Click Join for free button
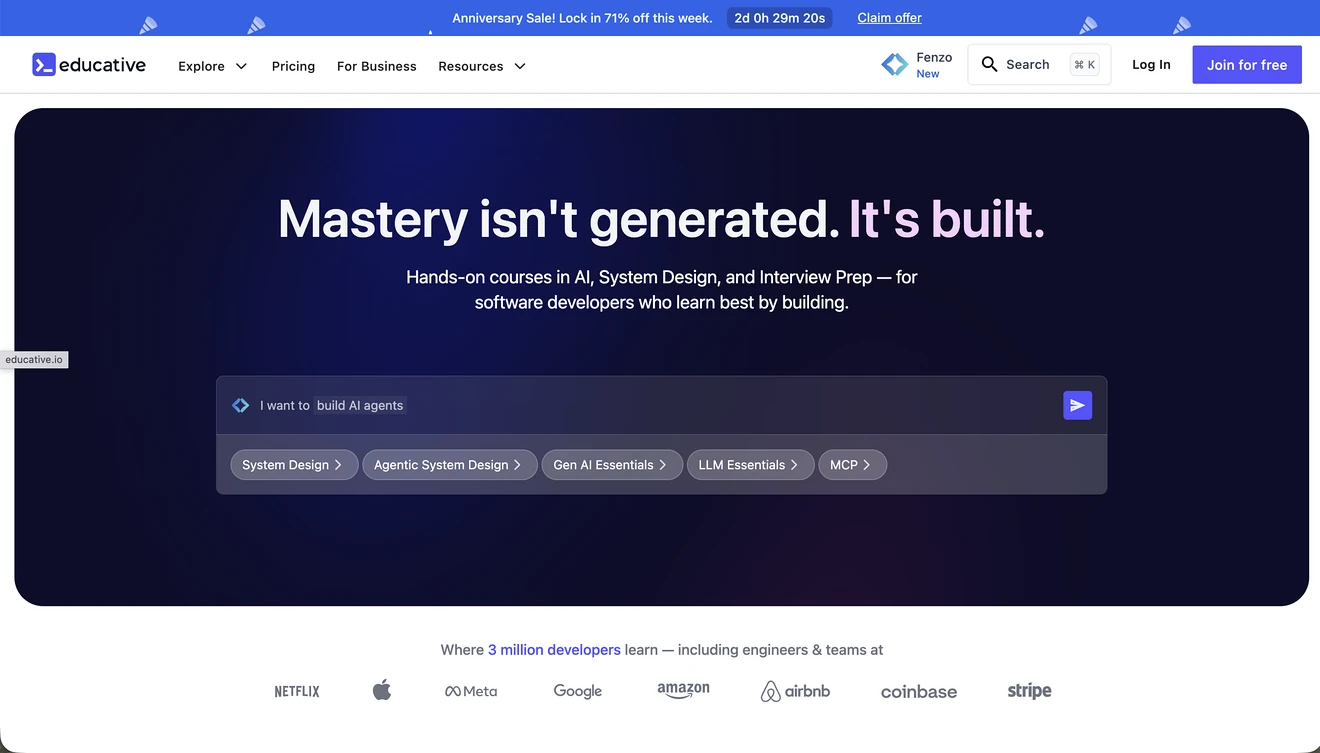The image size is (1320, 753). 1247,65
